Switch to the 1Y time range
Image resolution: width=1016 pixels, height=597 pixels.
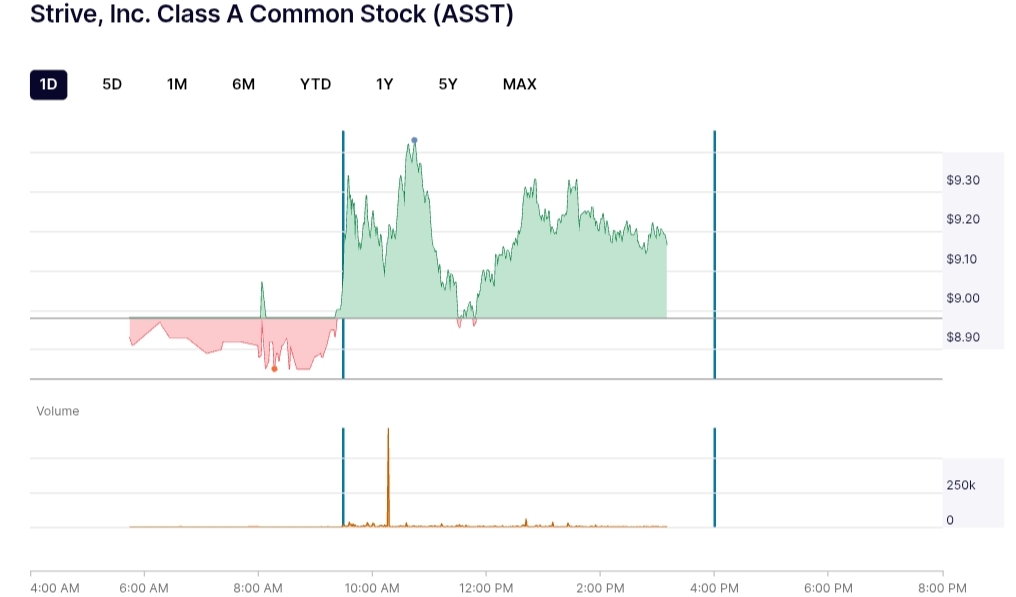pyautogui.click(x=384, y=84)
